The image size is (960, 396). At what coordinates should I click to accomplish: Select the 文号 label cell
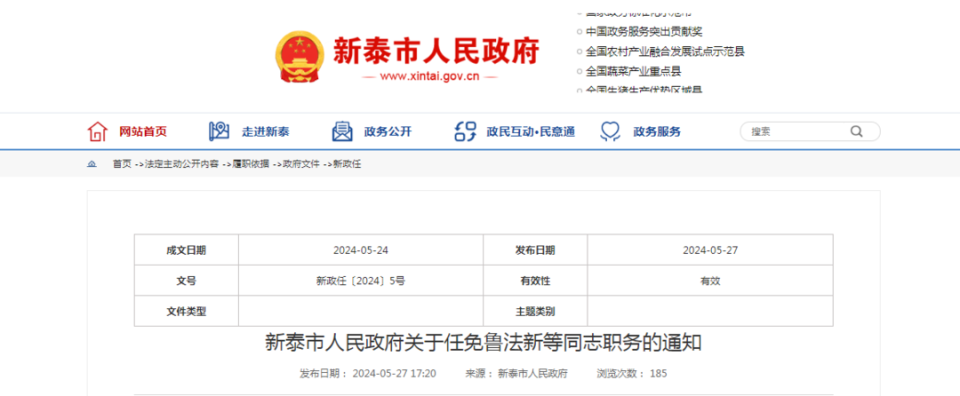(186, 281)
